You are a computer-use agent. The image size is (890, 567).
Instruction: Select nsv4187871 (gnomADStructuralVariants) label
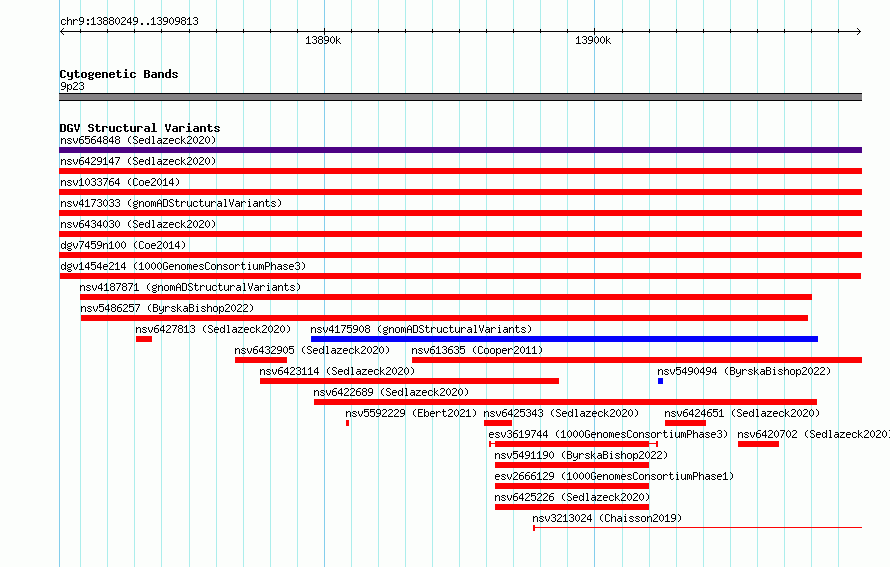pyautogui.click(x=190, y=287)
